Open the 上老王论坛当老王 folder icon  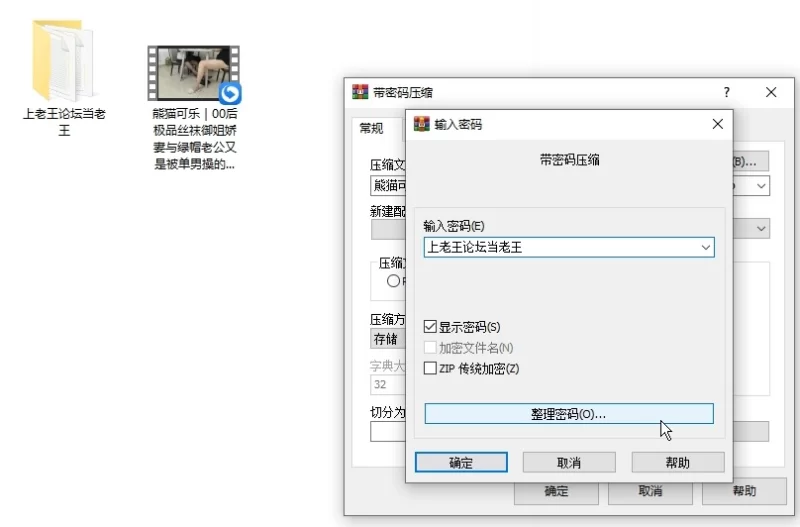64,60
